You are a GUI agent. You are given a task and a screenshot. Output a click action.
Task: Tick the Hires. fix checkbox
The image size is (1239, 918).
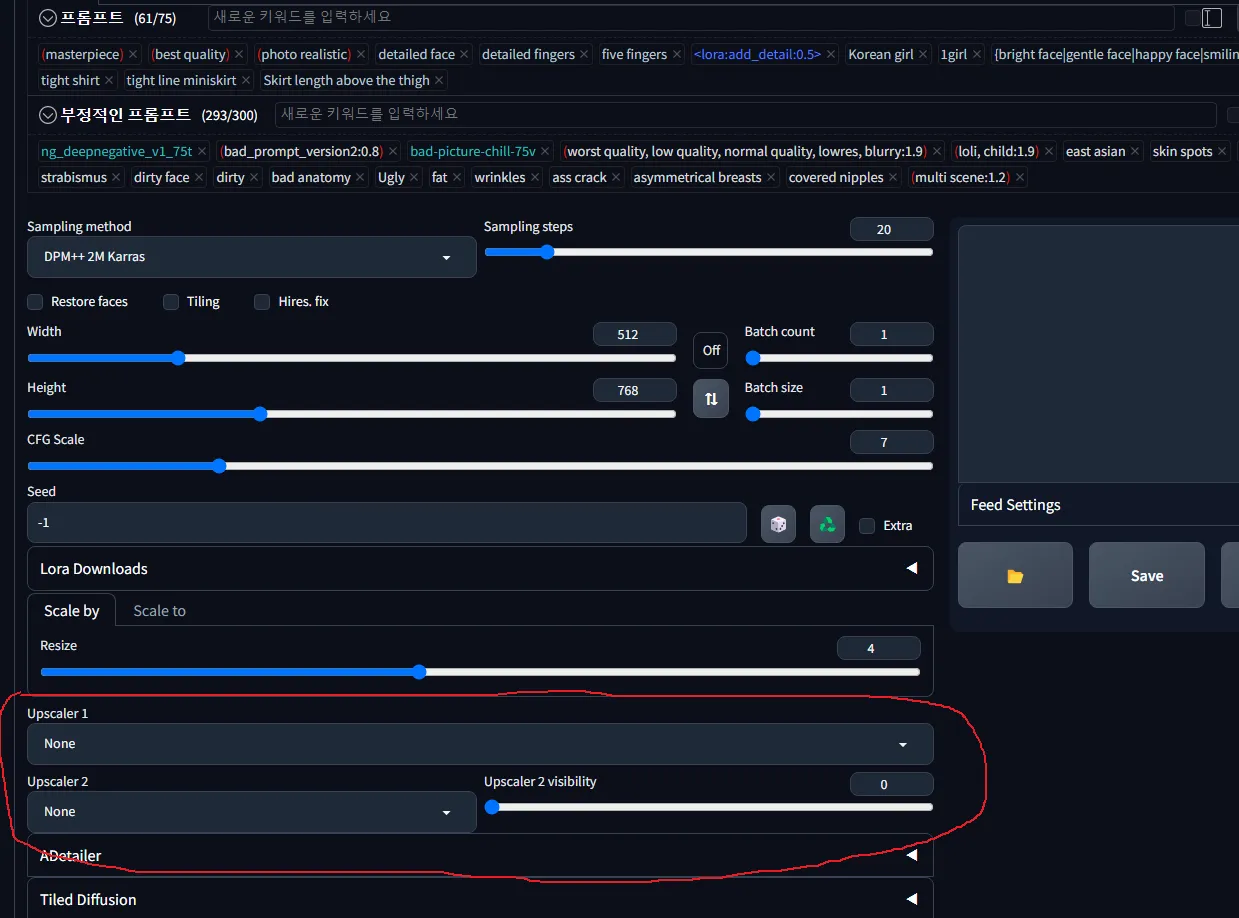tap(262, 301)
